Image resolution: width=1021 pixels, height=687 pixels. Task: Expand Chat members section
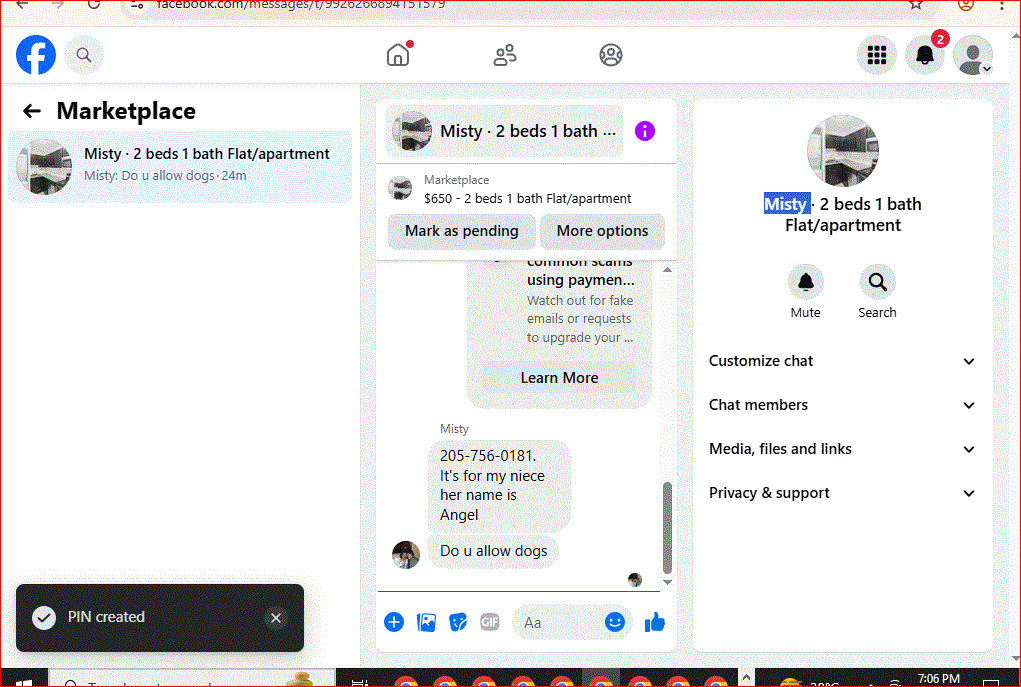point(842,405)
